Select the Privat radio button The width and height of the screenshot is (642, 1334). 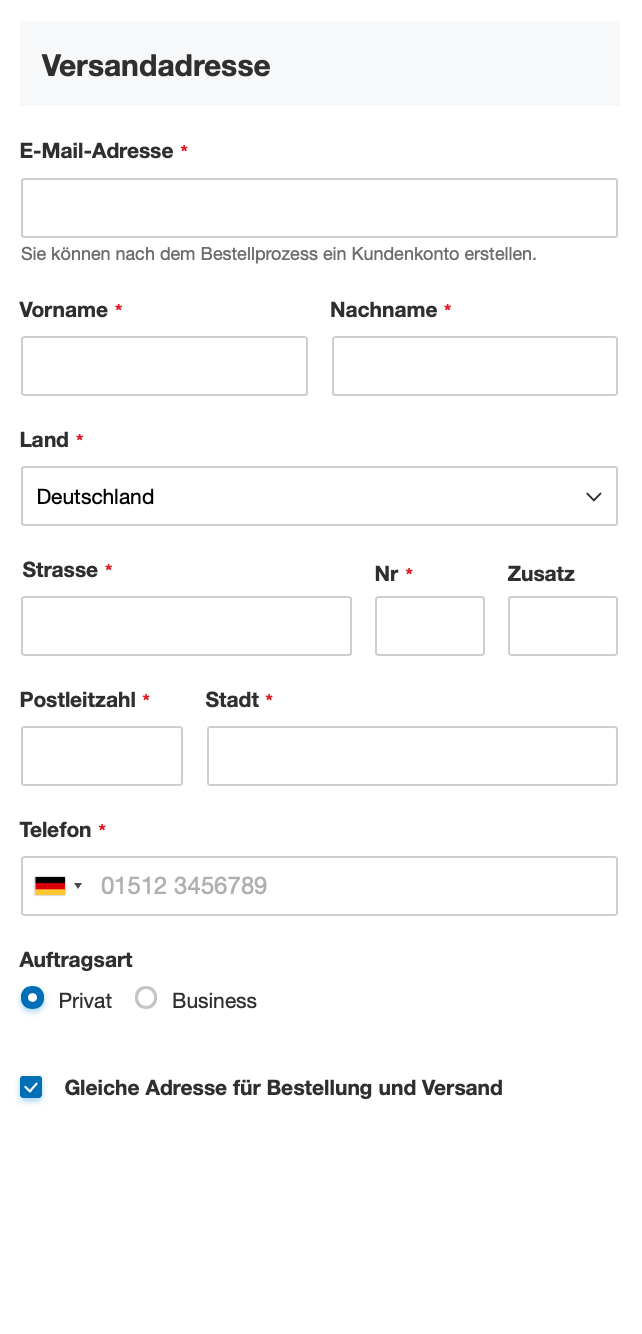click(31, 998)
